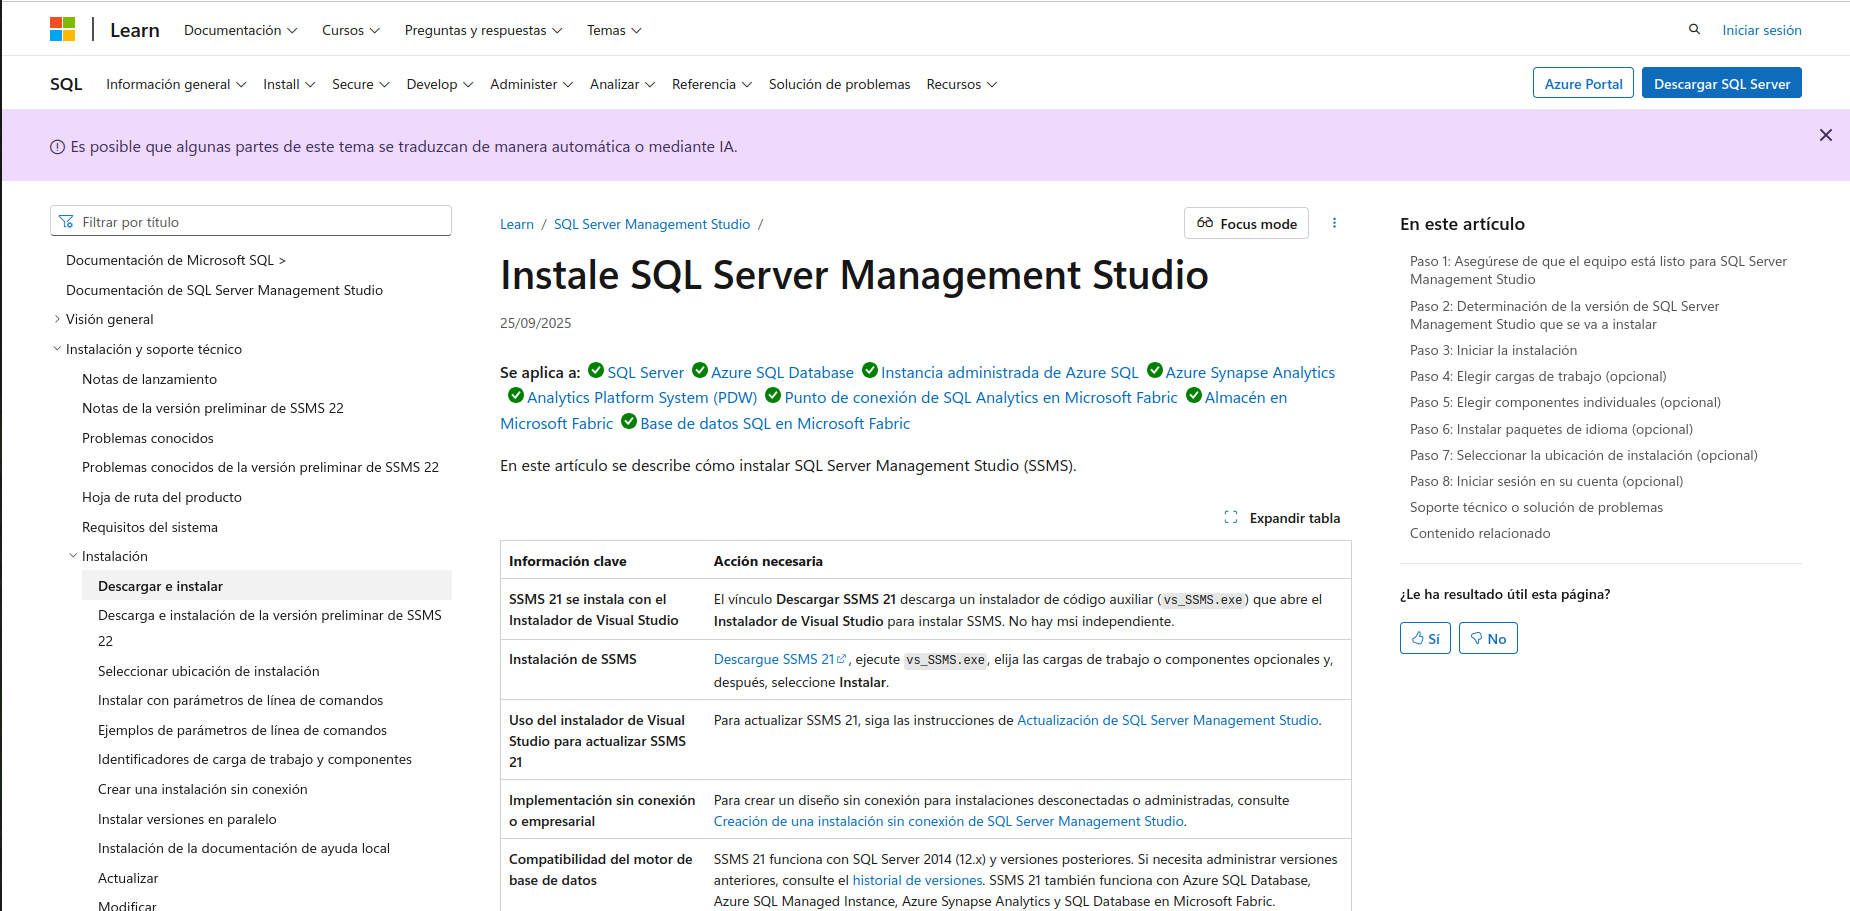Screen dimensions: 1850x911
Task: Dismiss the translation notice with the X icon
Action: 1826,134
